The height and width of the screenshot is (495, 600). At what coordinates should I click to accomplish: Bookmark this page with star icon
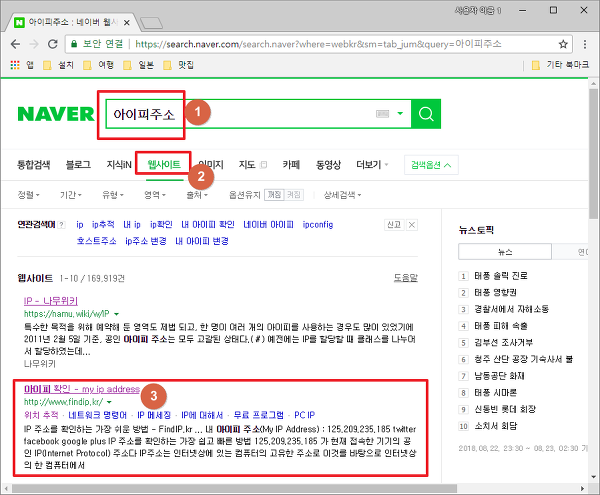coord(563,44)
